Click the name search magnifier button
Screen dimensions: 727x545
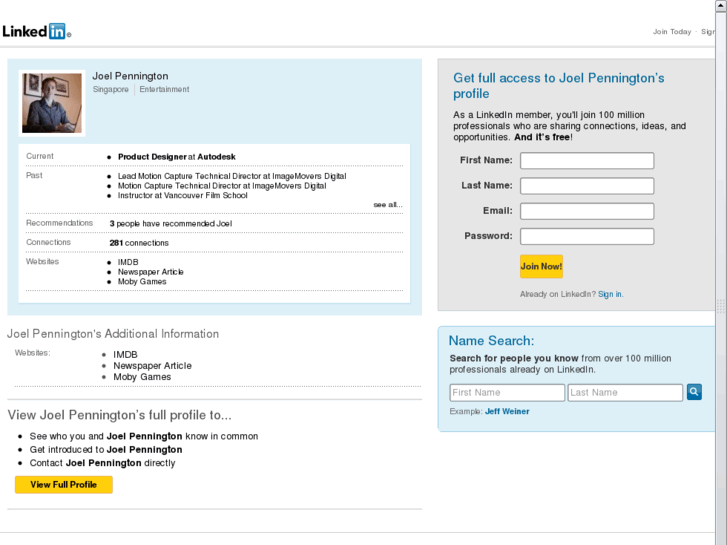(x=694, y=392)
